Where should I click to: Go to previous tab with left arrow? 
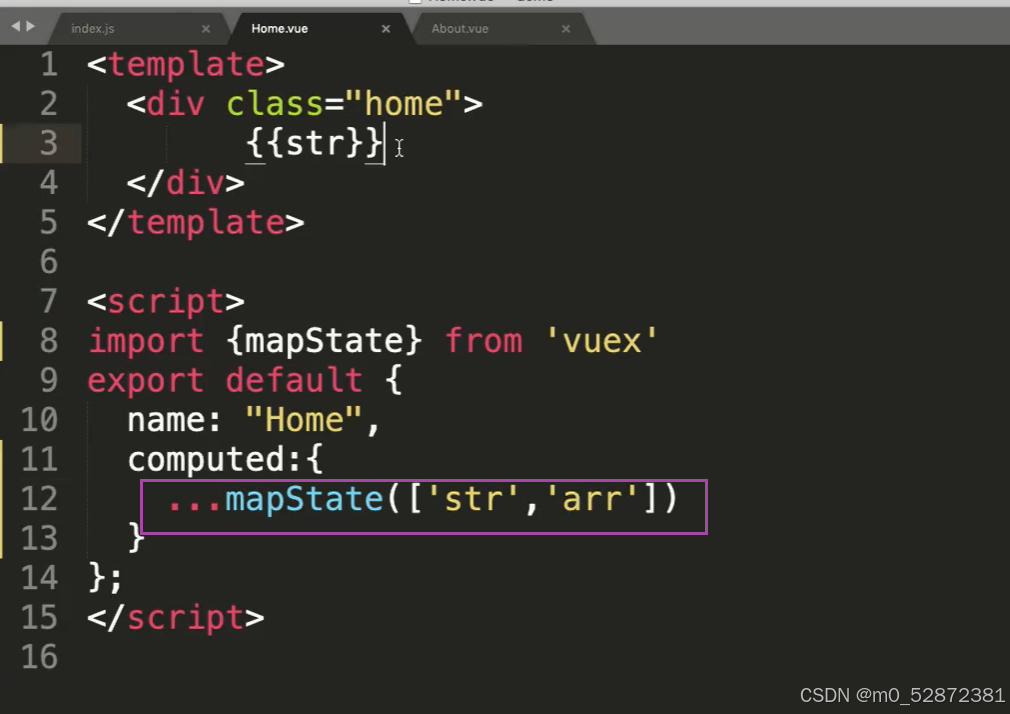(15, 26)
